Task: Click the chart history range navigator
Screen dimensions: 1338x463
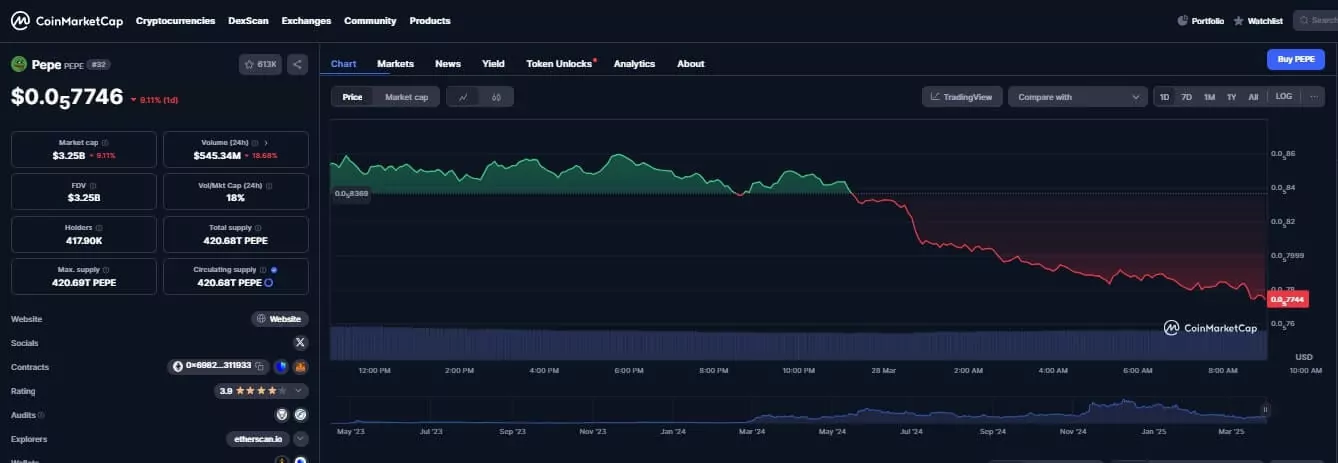Action: [798, 410]
